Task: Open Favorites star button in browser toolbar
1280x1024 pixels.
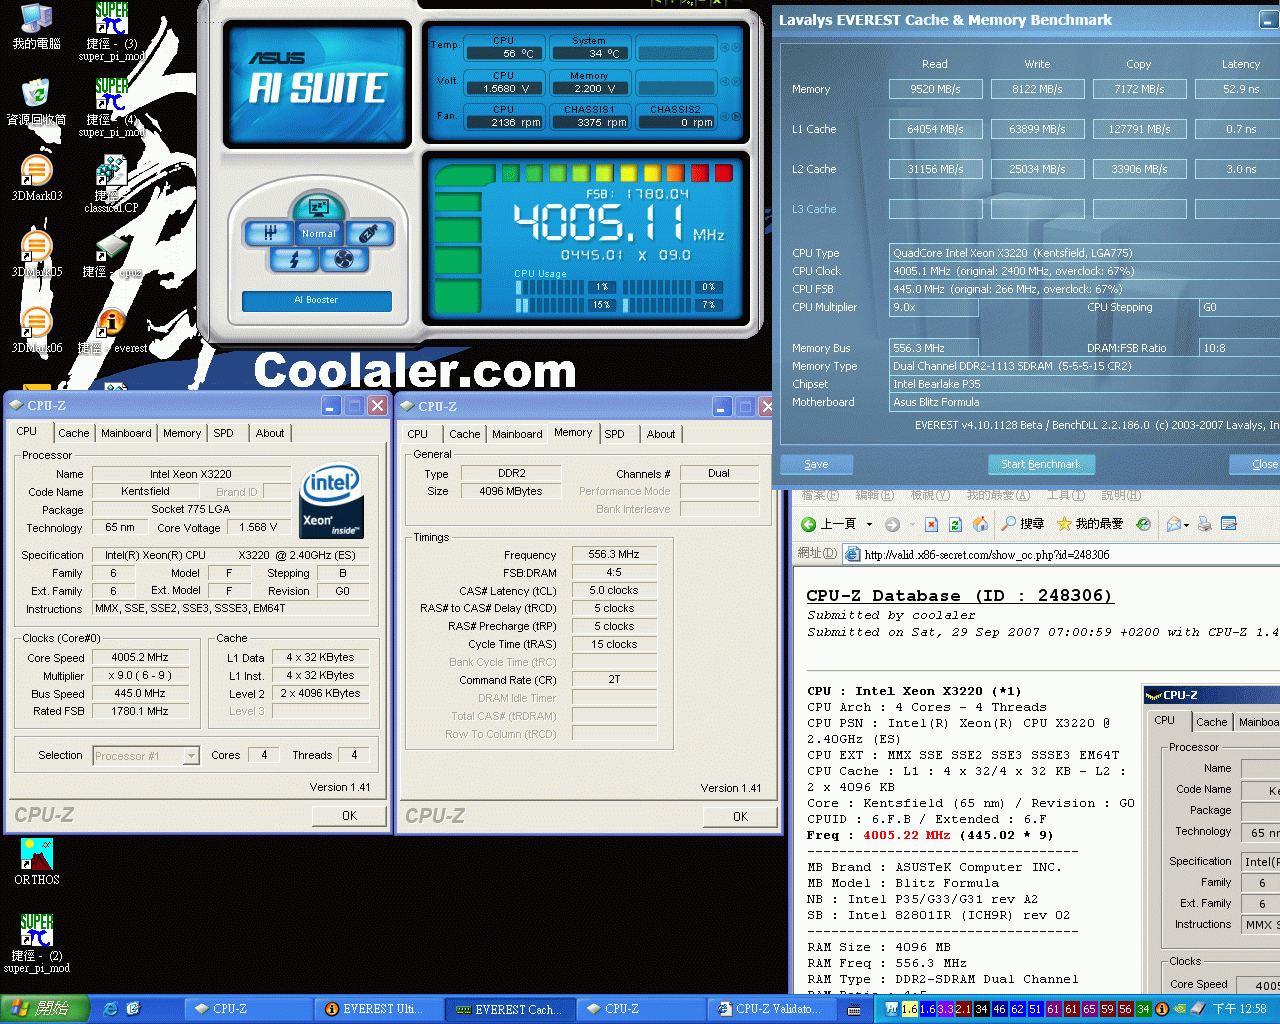Action: (x=1091, y=524)
